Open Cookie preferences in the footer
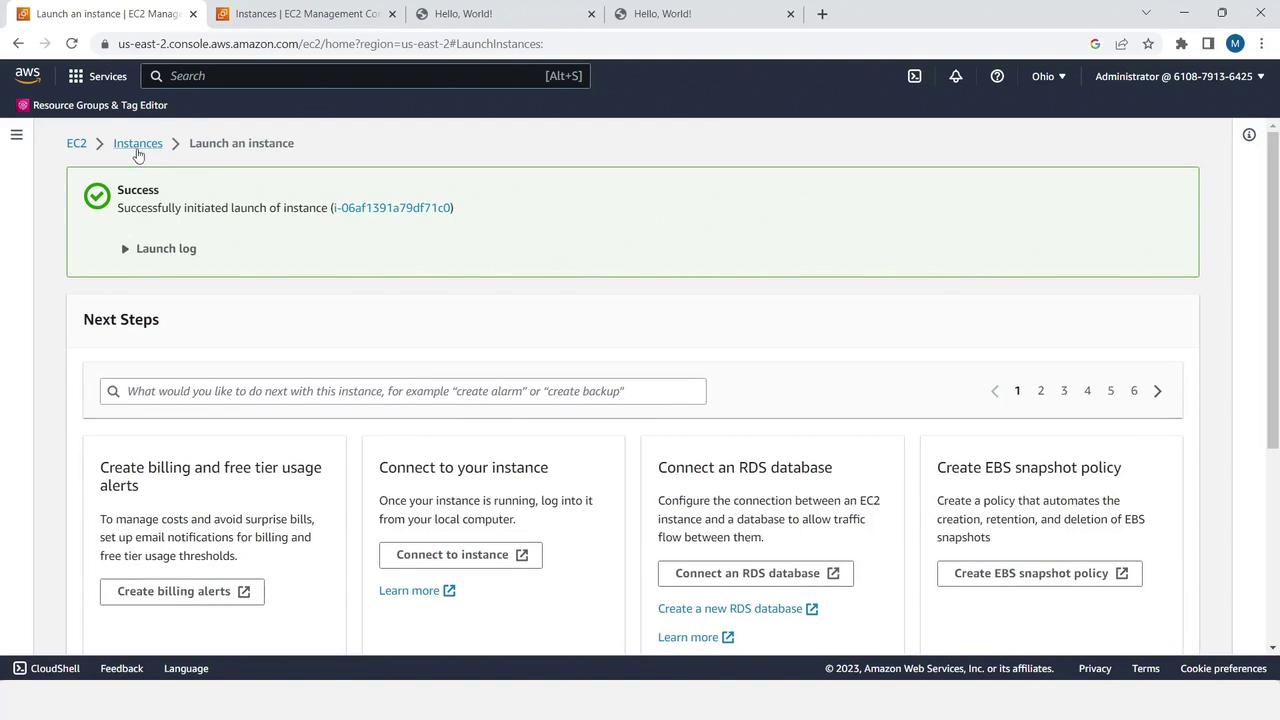The height and width of the screenshot is (720, 1280). tap(1223, 668)
